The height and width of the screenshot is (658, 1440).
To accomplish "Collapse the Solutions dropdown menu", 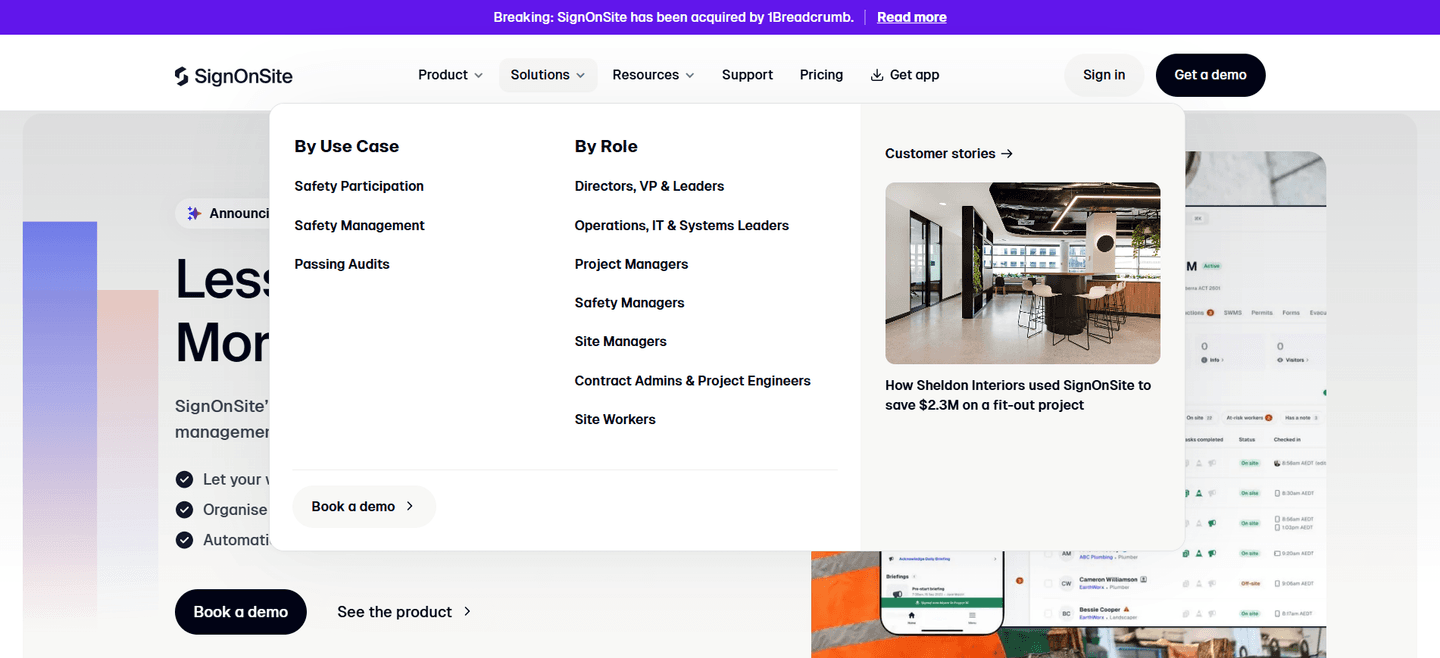I will coord(548,75).
